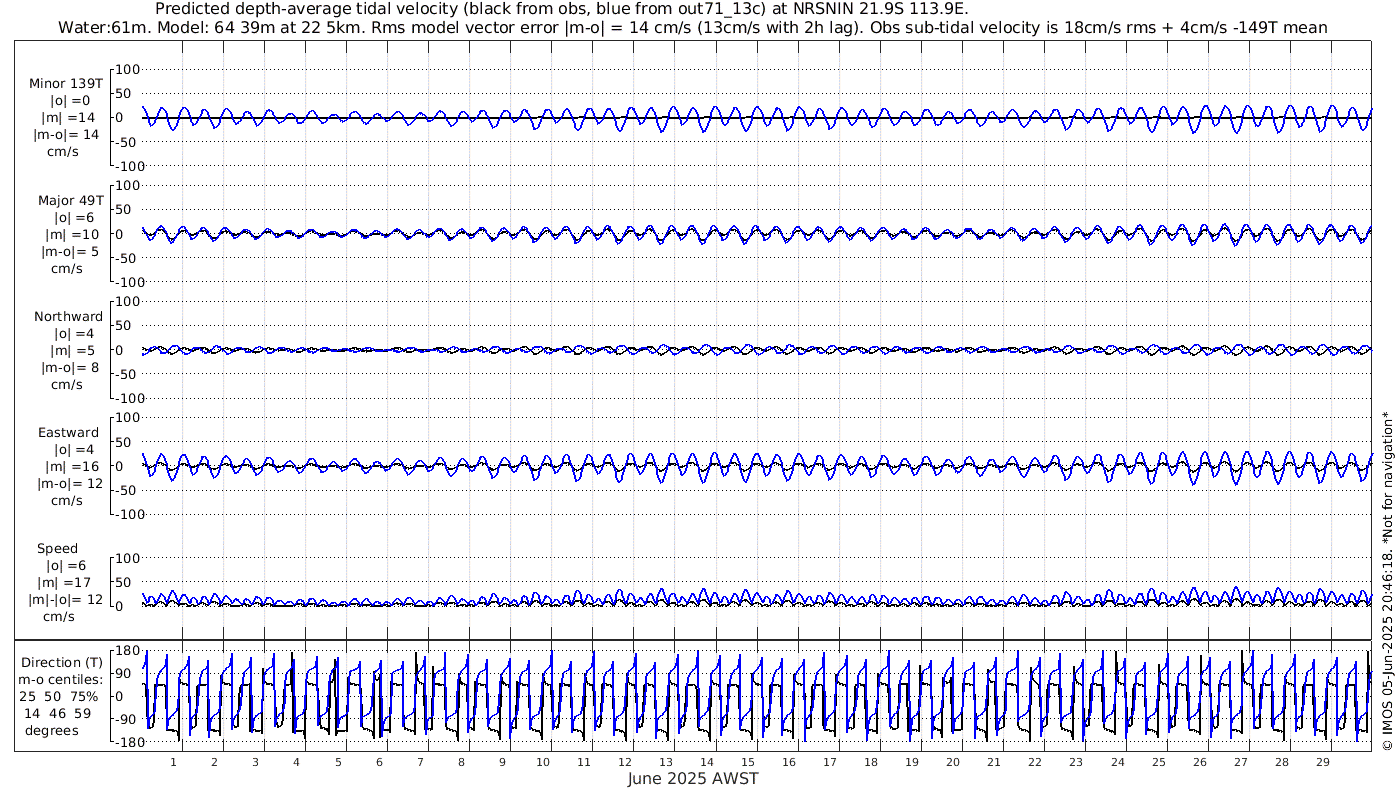
Task: Click the "cm/s" unit under the Eastward label
Action: pos(67,501)
